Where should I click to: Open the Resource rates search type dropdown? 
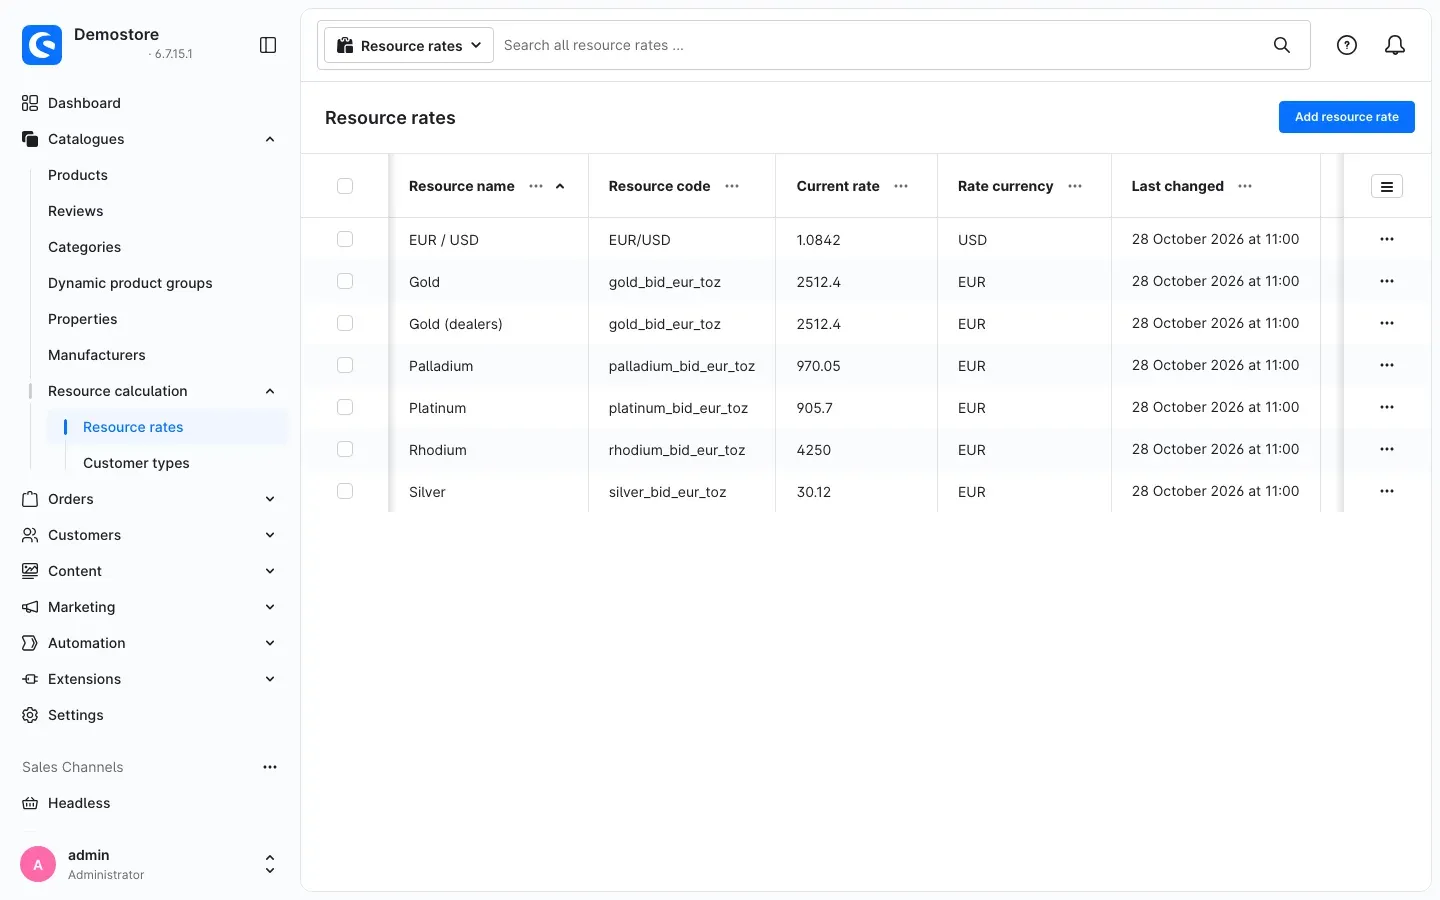pos(409,45)
